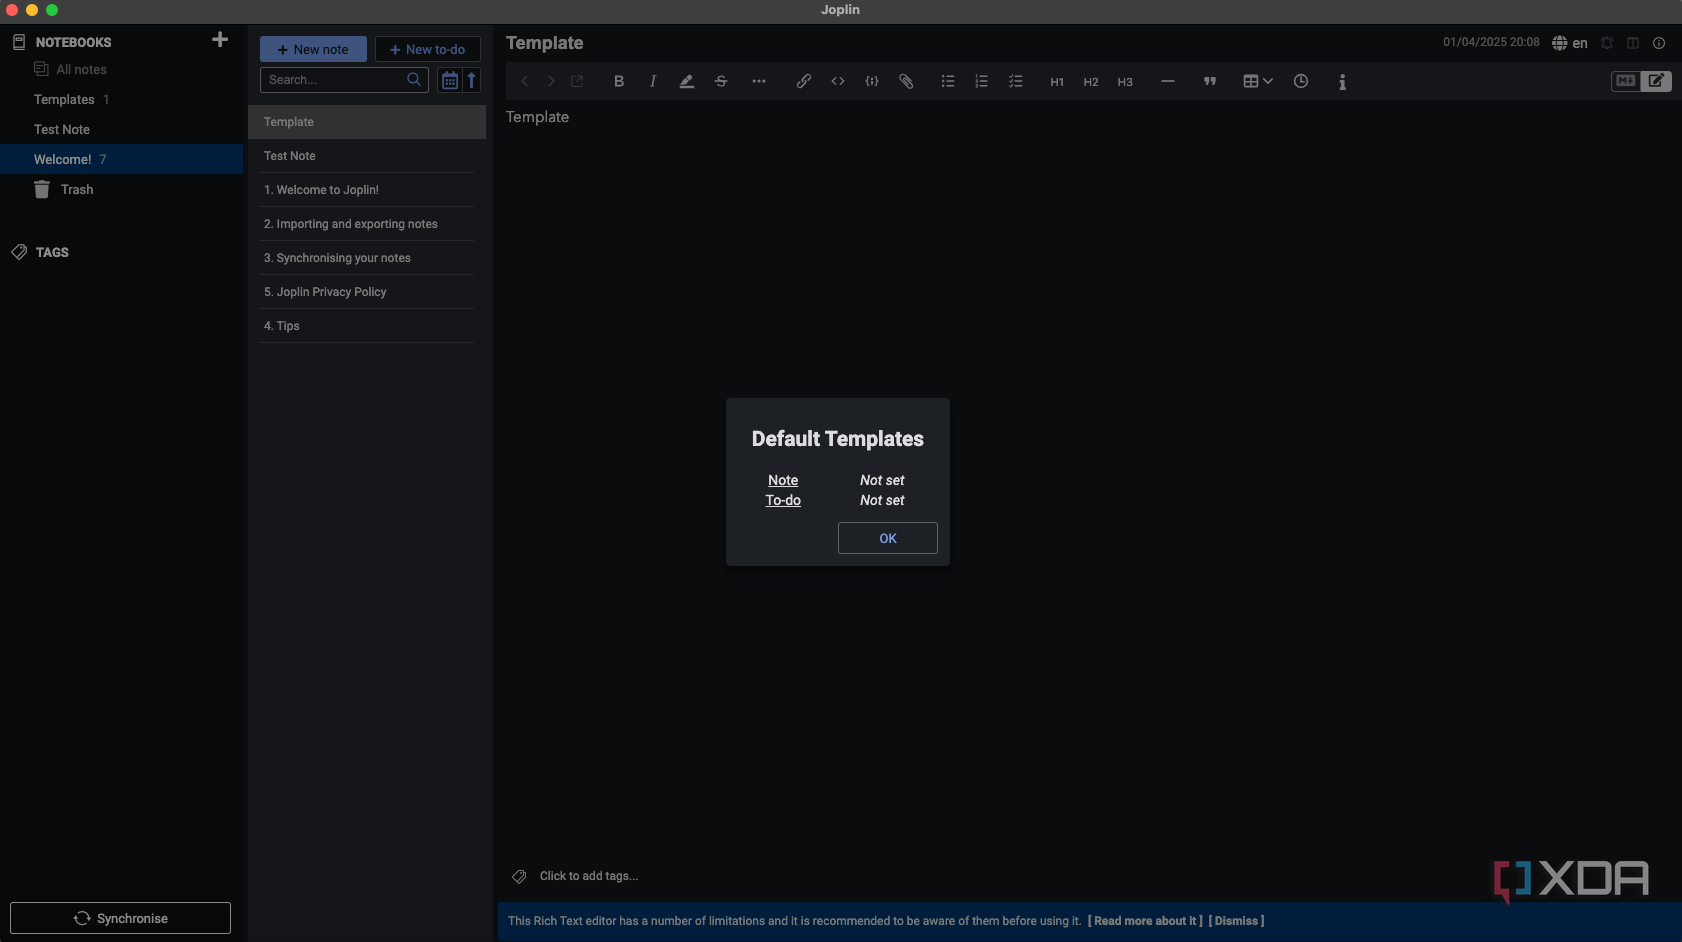
Task: Apply H3 heading style
Action: (1125, 82)
